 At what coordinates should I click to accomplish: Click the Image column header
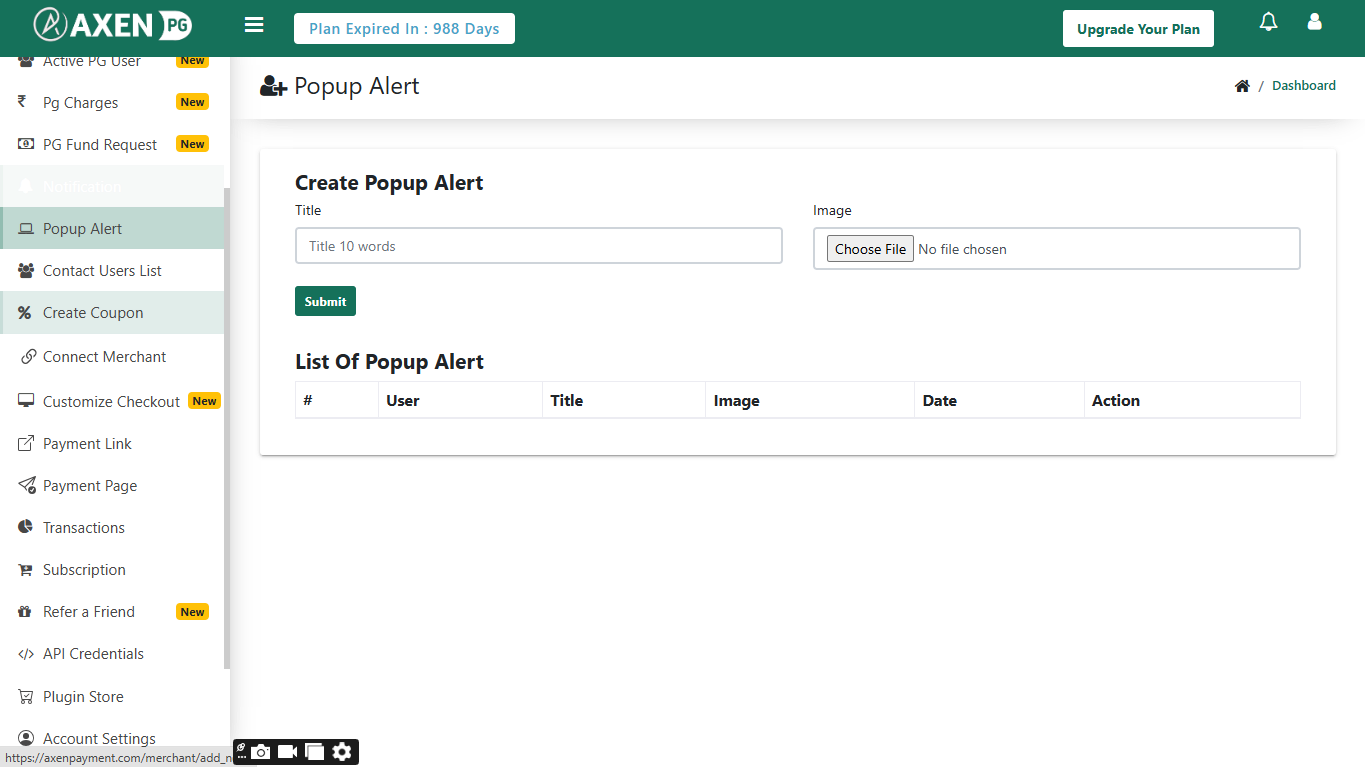pyautogui.click(x=809, y=400)
